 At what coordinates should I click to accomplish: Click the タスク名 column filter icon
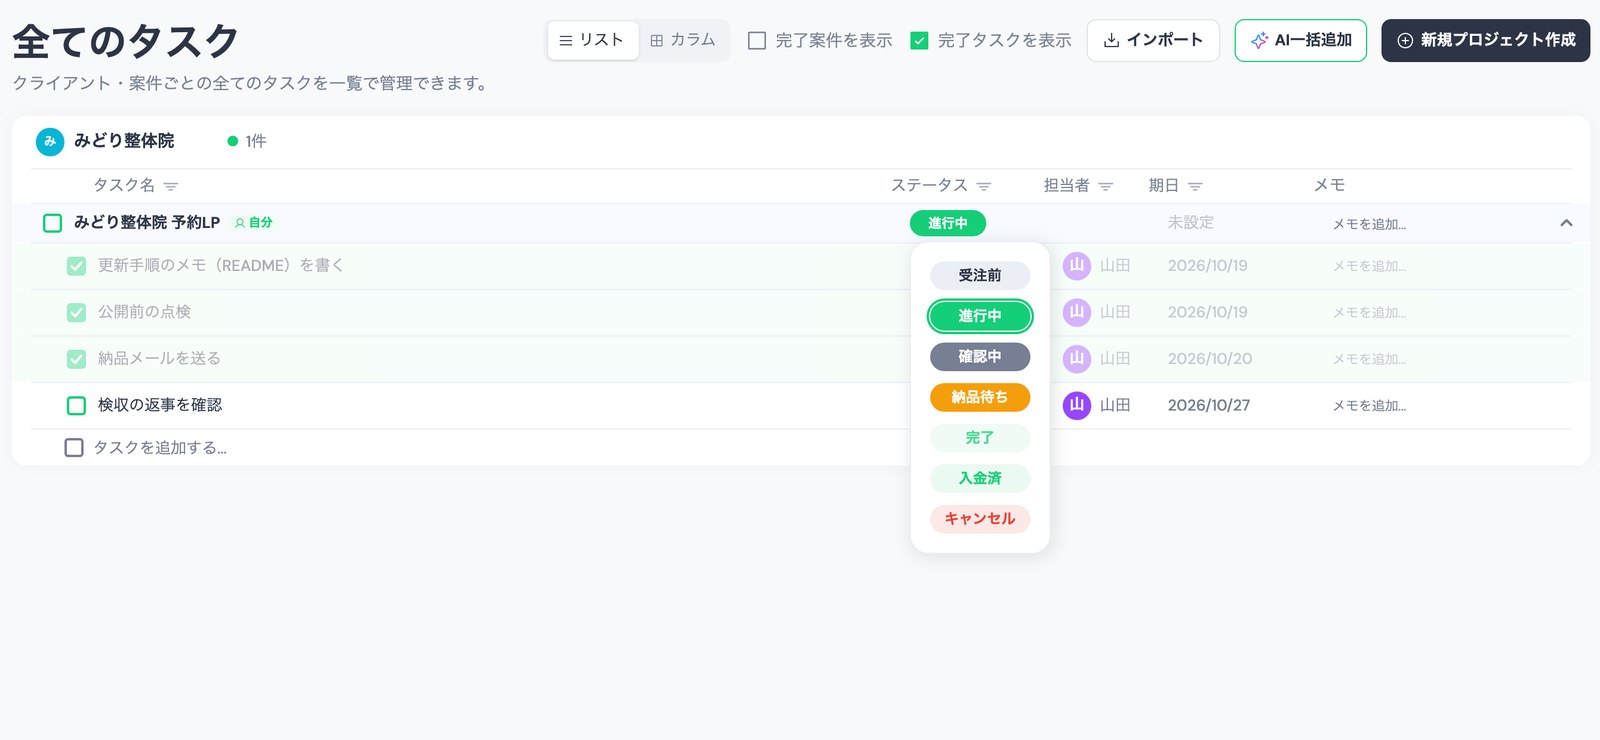pos(171,187)
